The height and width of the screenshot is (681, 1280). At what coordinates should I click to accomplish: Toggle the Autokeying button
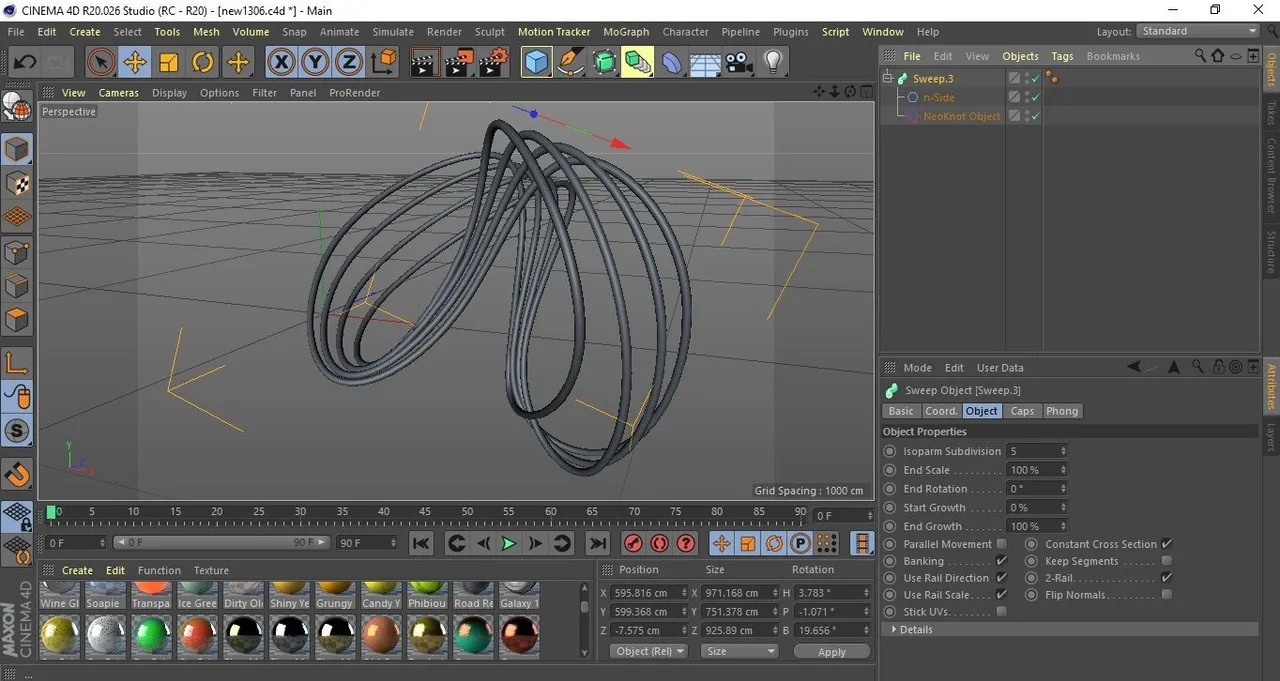[x=659, y=543]
